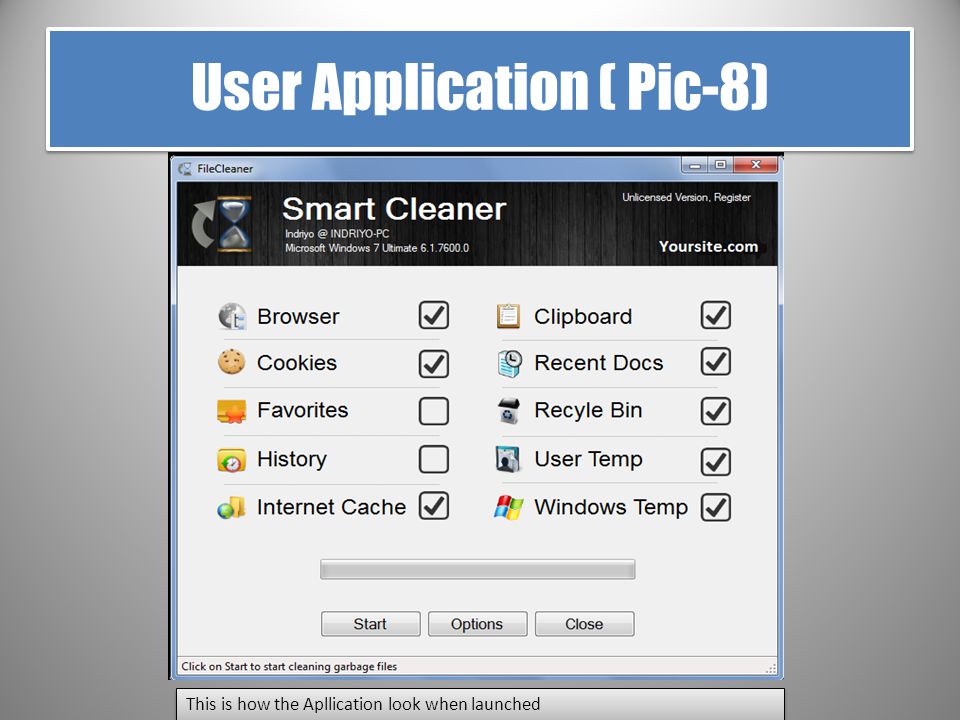Click the window resize grip in status bar
Viewport: 960px width, 720px height.
[x=771, y=668]
